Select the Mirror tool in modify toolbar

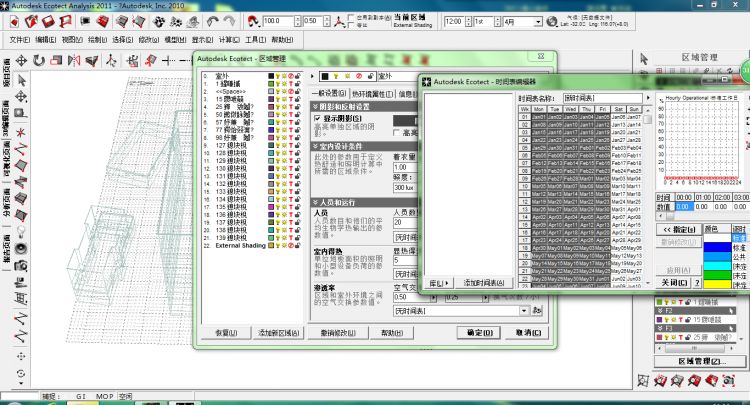[x=74, y=61]
